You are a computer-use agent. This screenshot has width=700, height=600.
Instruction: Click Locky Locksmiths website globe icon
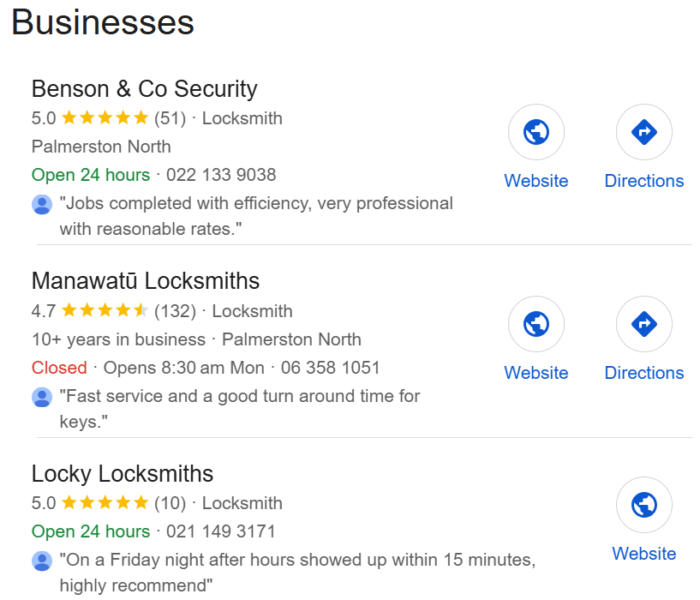(644, 505)
